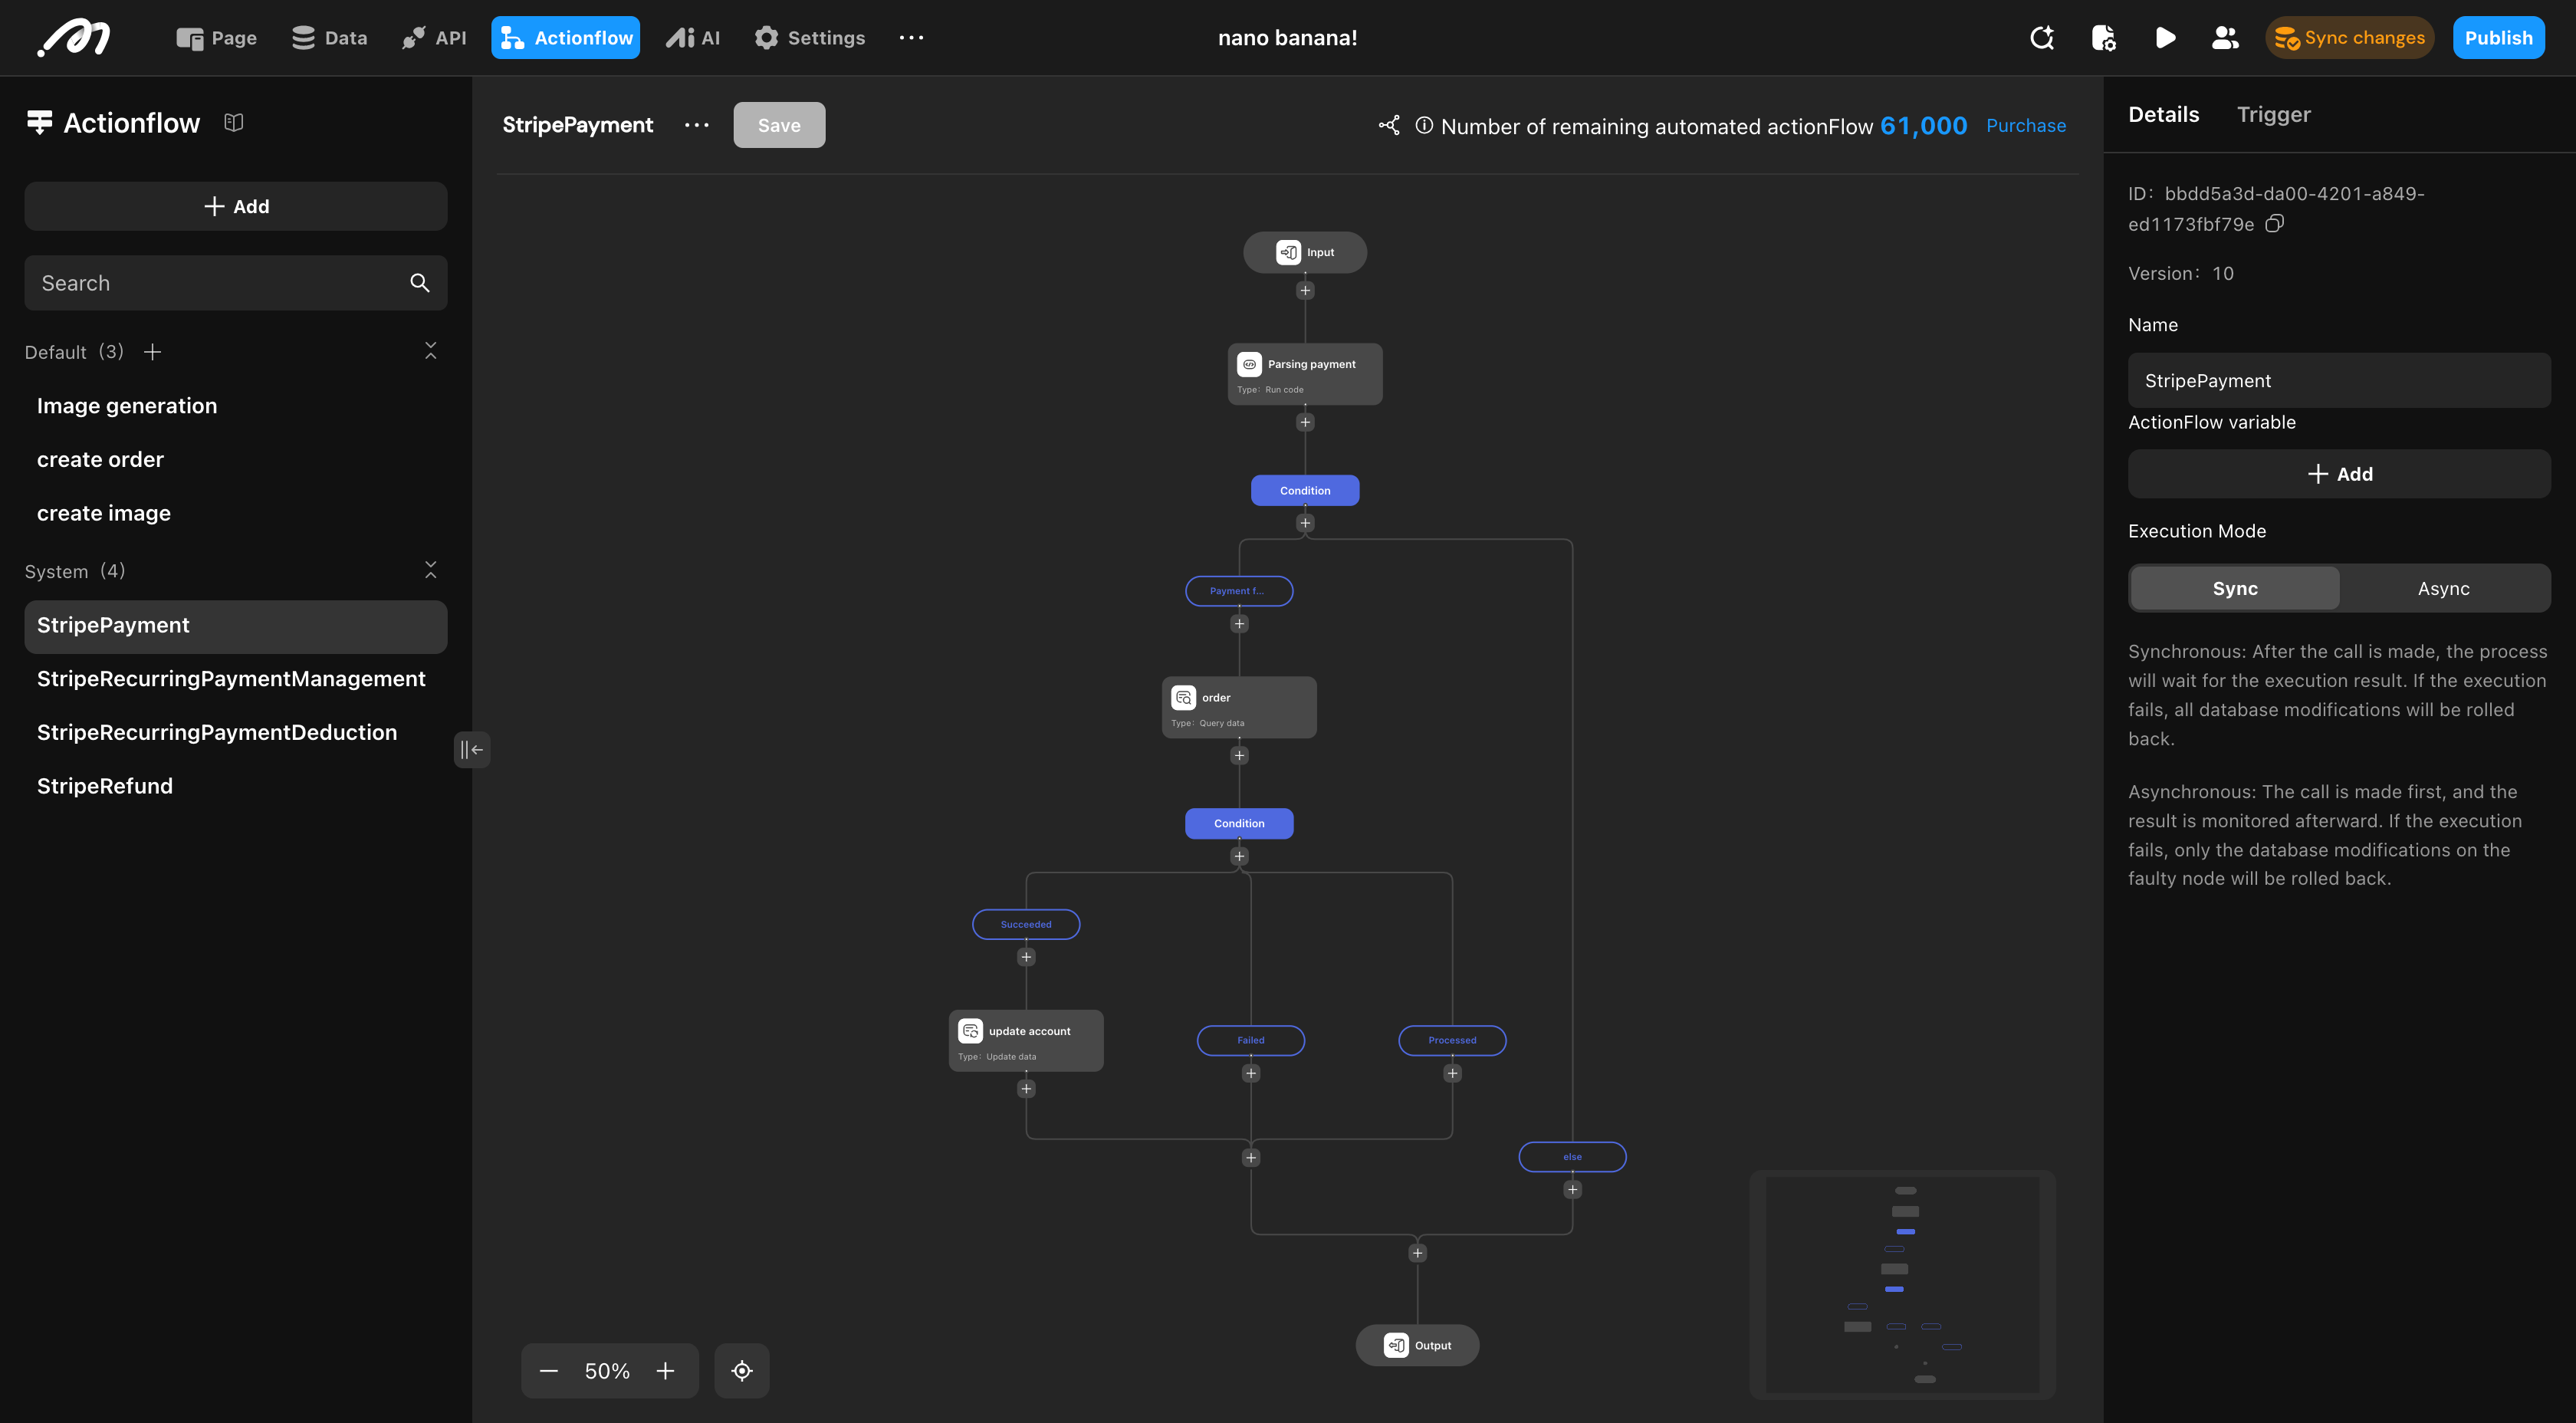Add a new group next to Default
Viewport: 2576px width, 1423px height.
tap(153, 352)
